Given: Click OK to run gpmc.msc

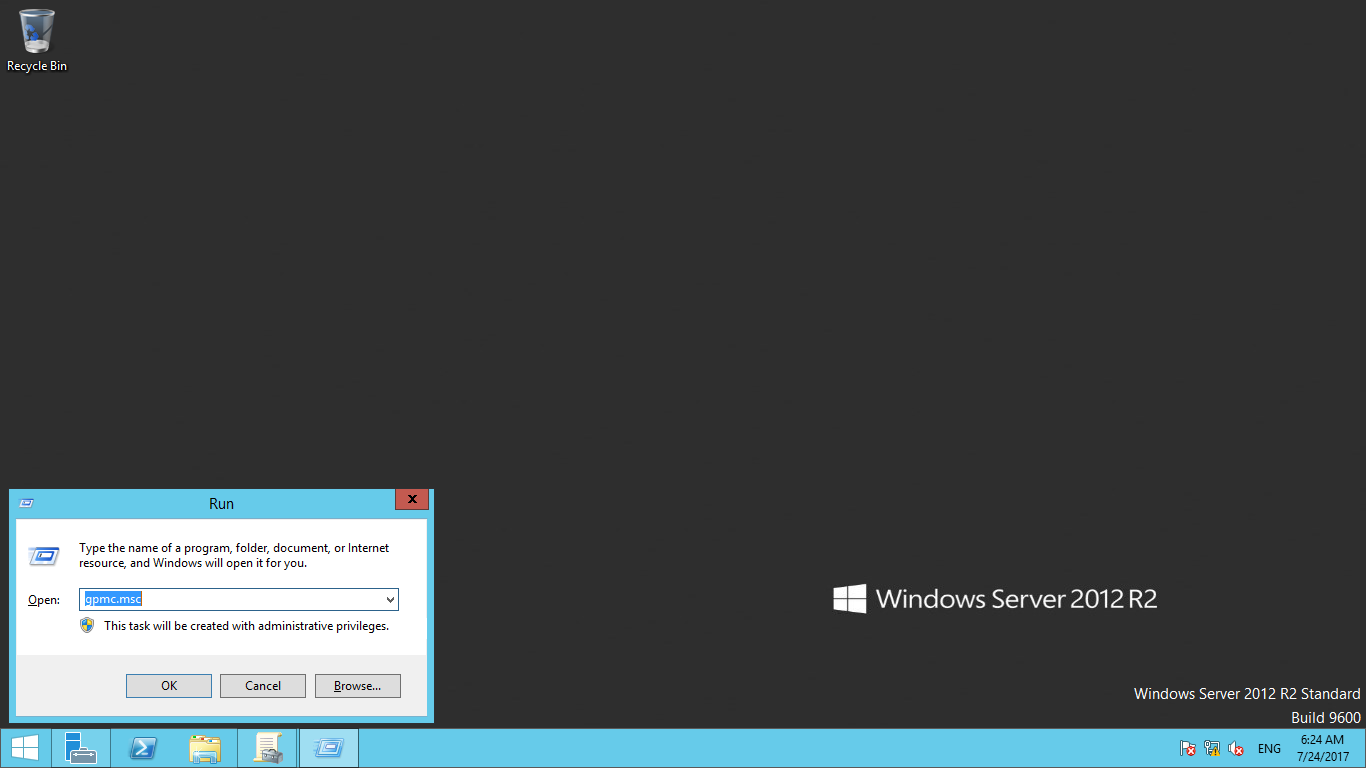Looking at the screenshot, I should (168, 685).
